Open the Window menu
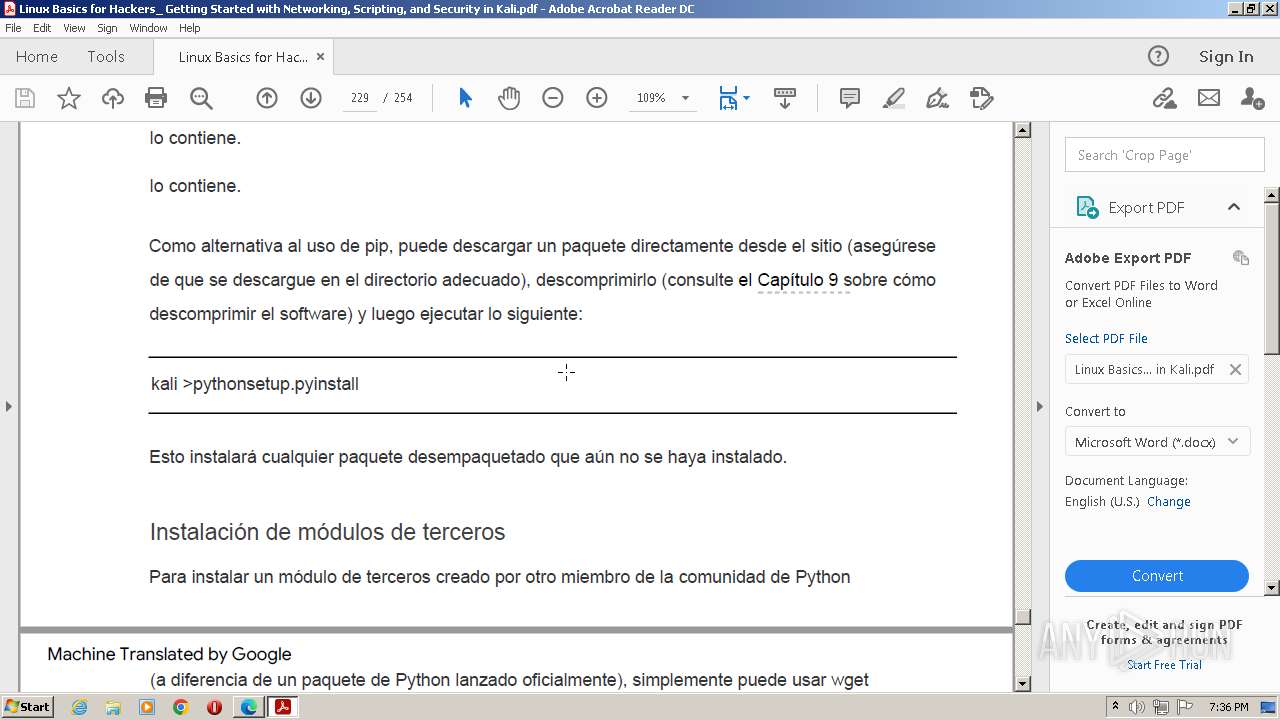This screenshot has width=1280, height=720. [x=148, y=28]
